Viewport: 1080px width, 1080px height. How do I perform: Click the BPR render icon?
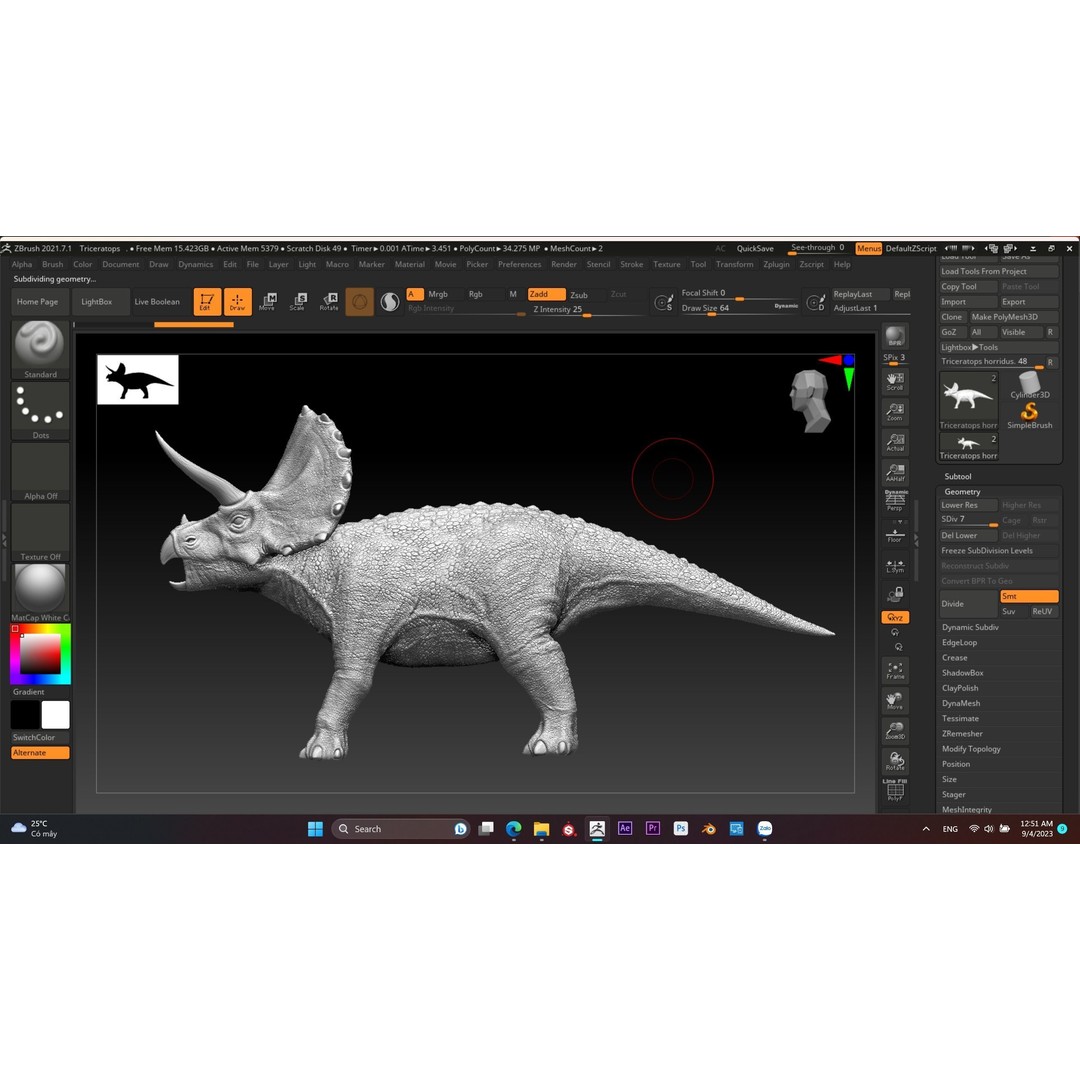coord(895,336)
